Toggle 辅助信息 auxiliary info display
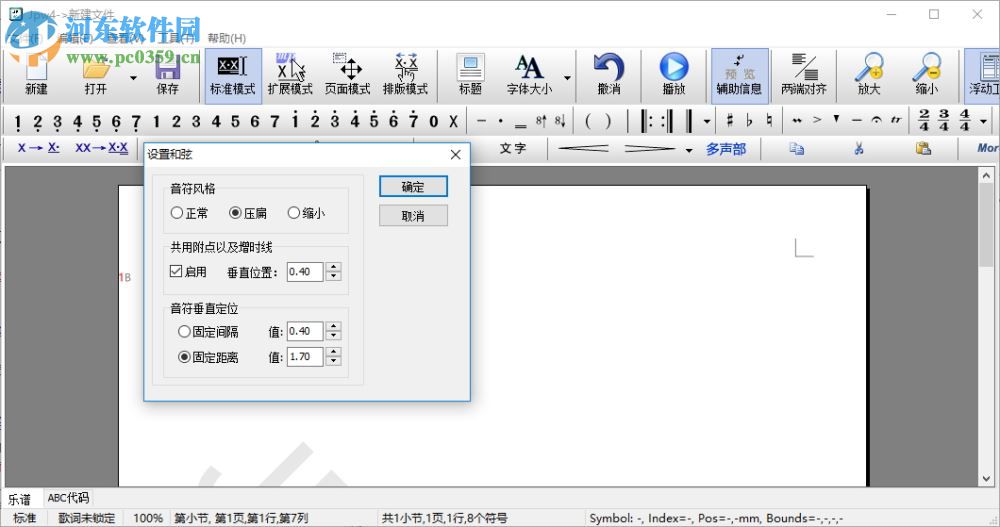Screen dimensions: 1000x527 [x=740, y=75]
